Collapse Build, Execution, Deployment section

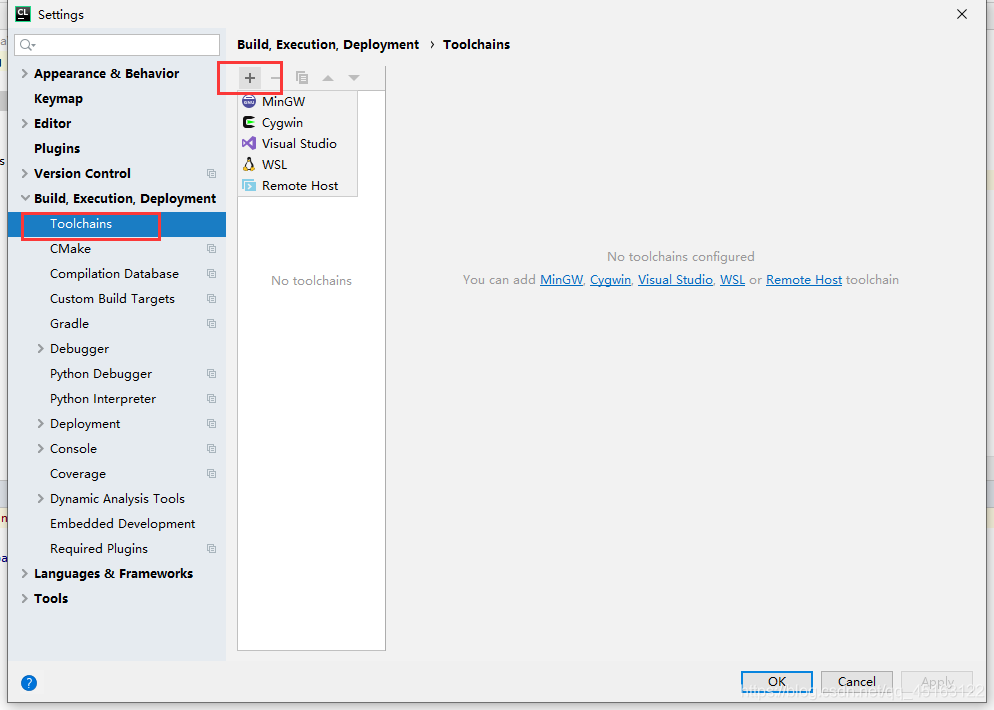point(25,198)
